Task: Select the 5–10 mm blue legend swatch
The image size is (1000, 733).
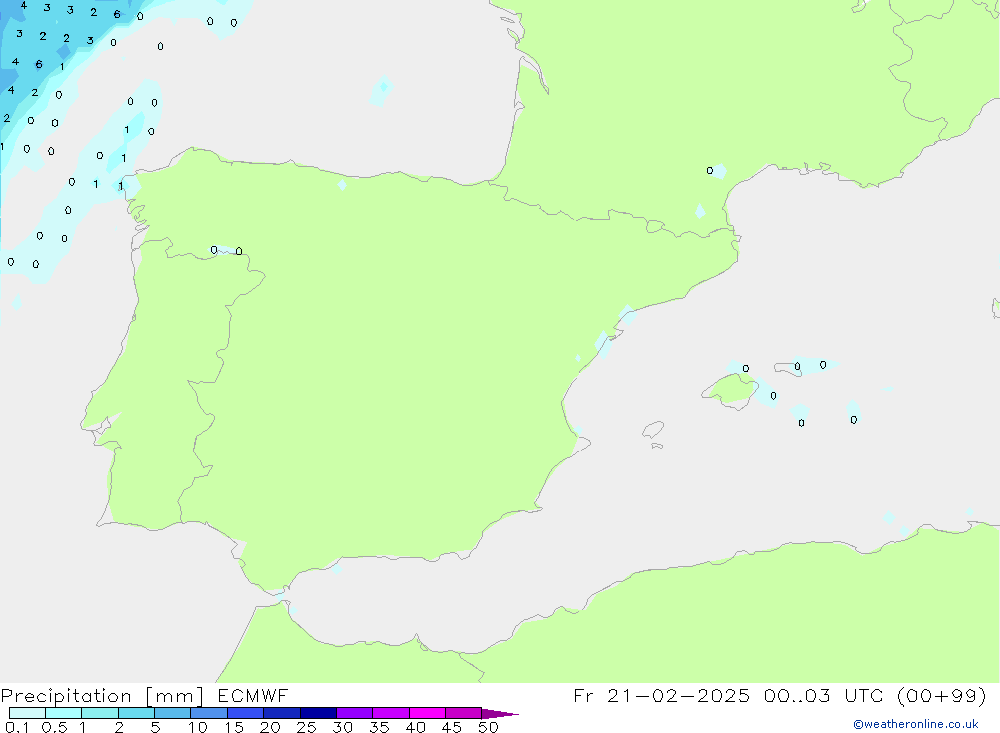Action: pos(173,713)
